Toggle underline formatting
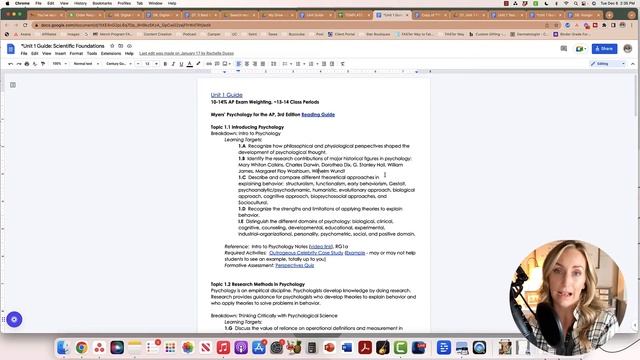Viewport: 640px width, 360px height. 182,64
